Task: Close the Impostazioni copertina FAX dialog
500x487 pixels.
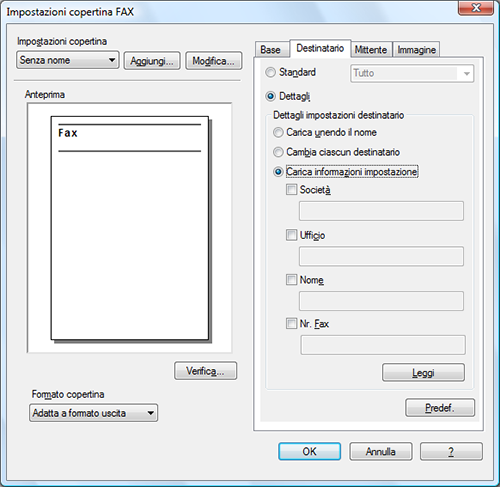Action: [x=476, y=7]
